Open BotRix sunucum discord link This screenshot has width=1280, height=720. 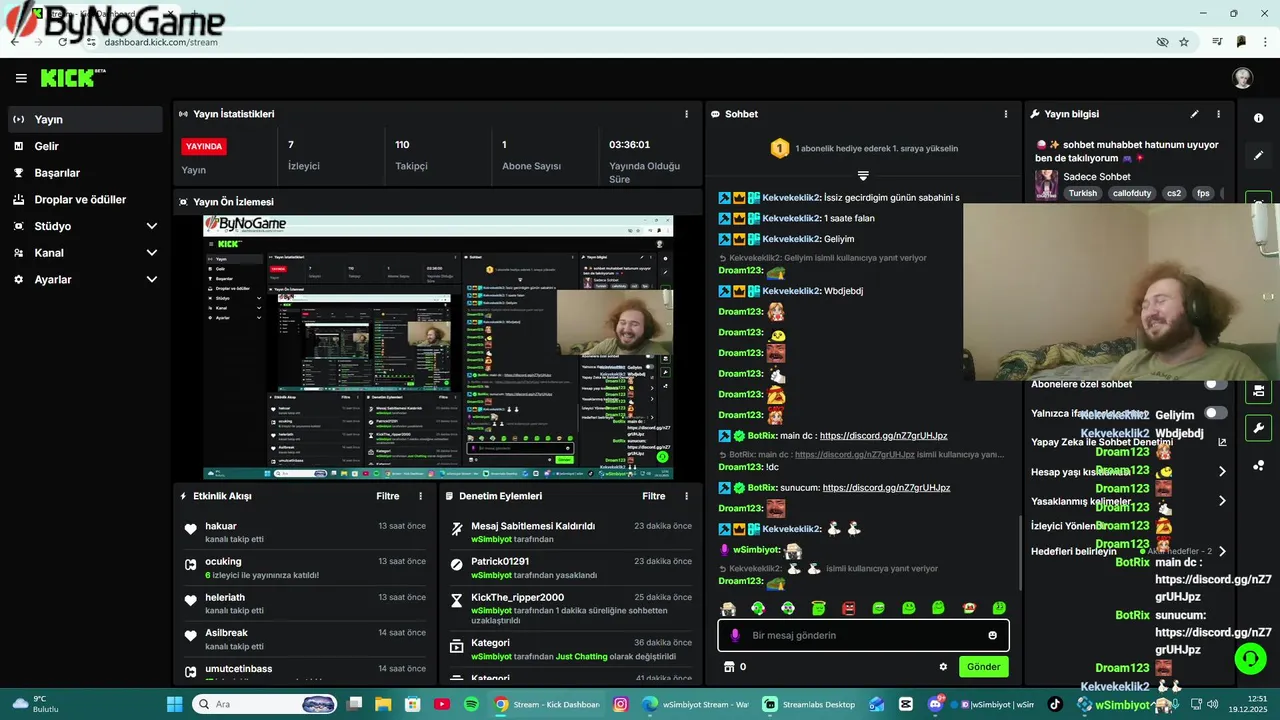pos(886,488)
